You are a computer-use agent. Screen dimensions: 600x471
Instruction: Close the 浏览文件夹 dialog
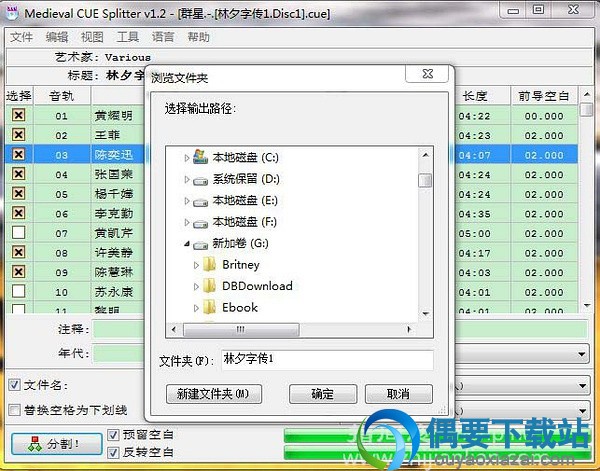tap(427, 74)
